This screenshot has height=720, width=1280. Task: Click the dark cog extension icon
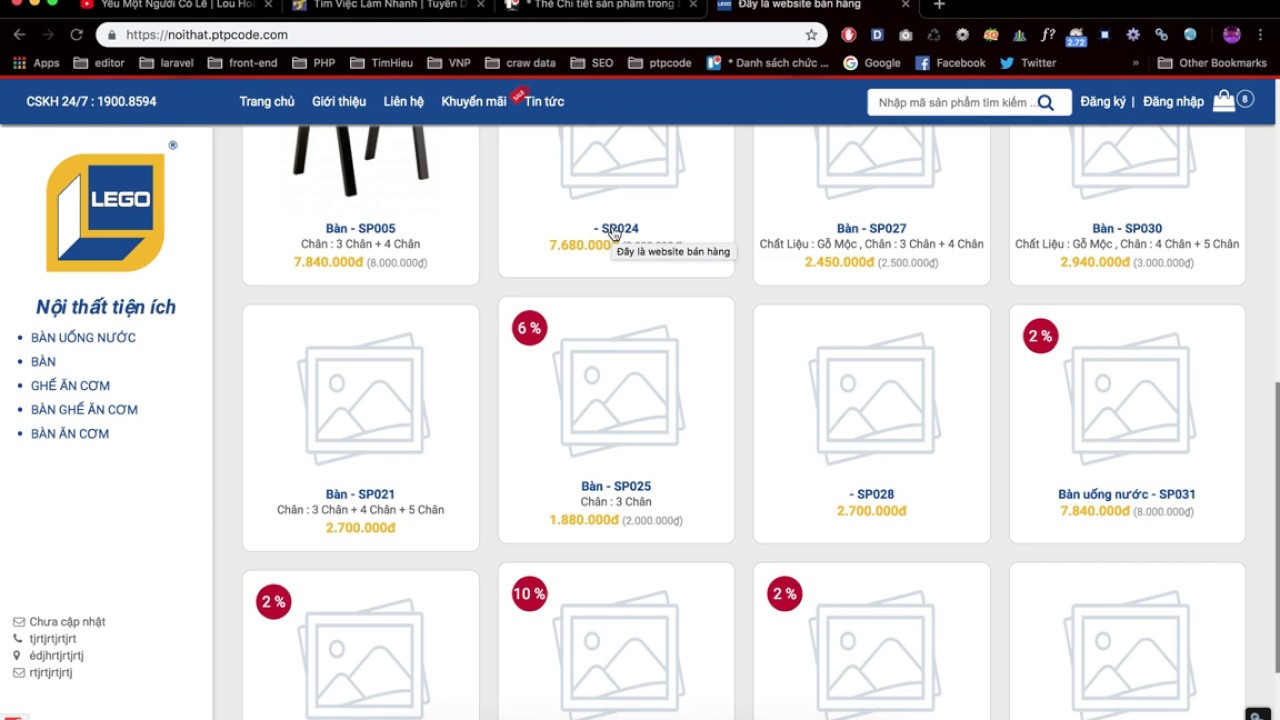[x=962, y=35]
